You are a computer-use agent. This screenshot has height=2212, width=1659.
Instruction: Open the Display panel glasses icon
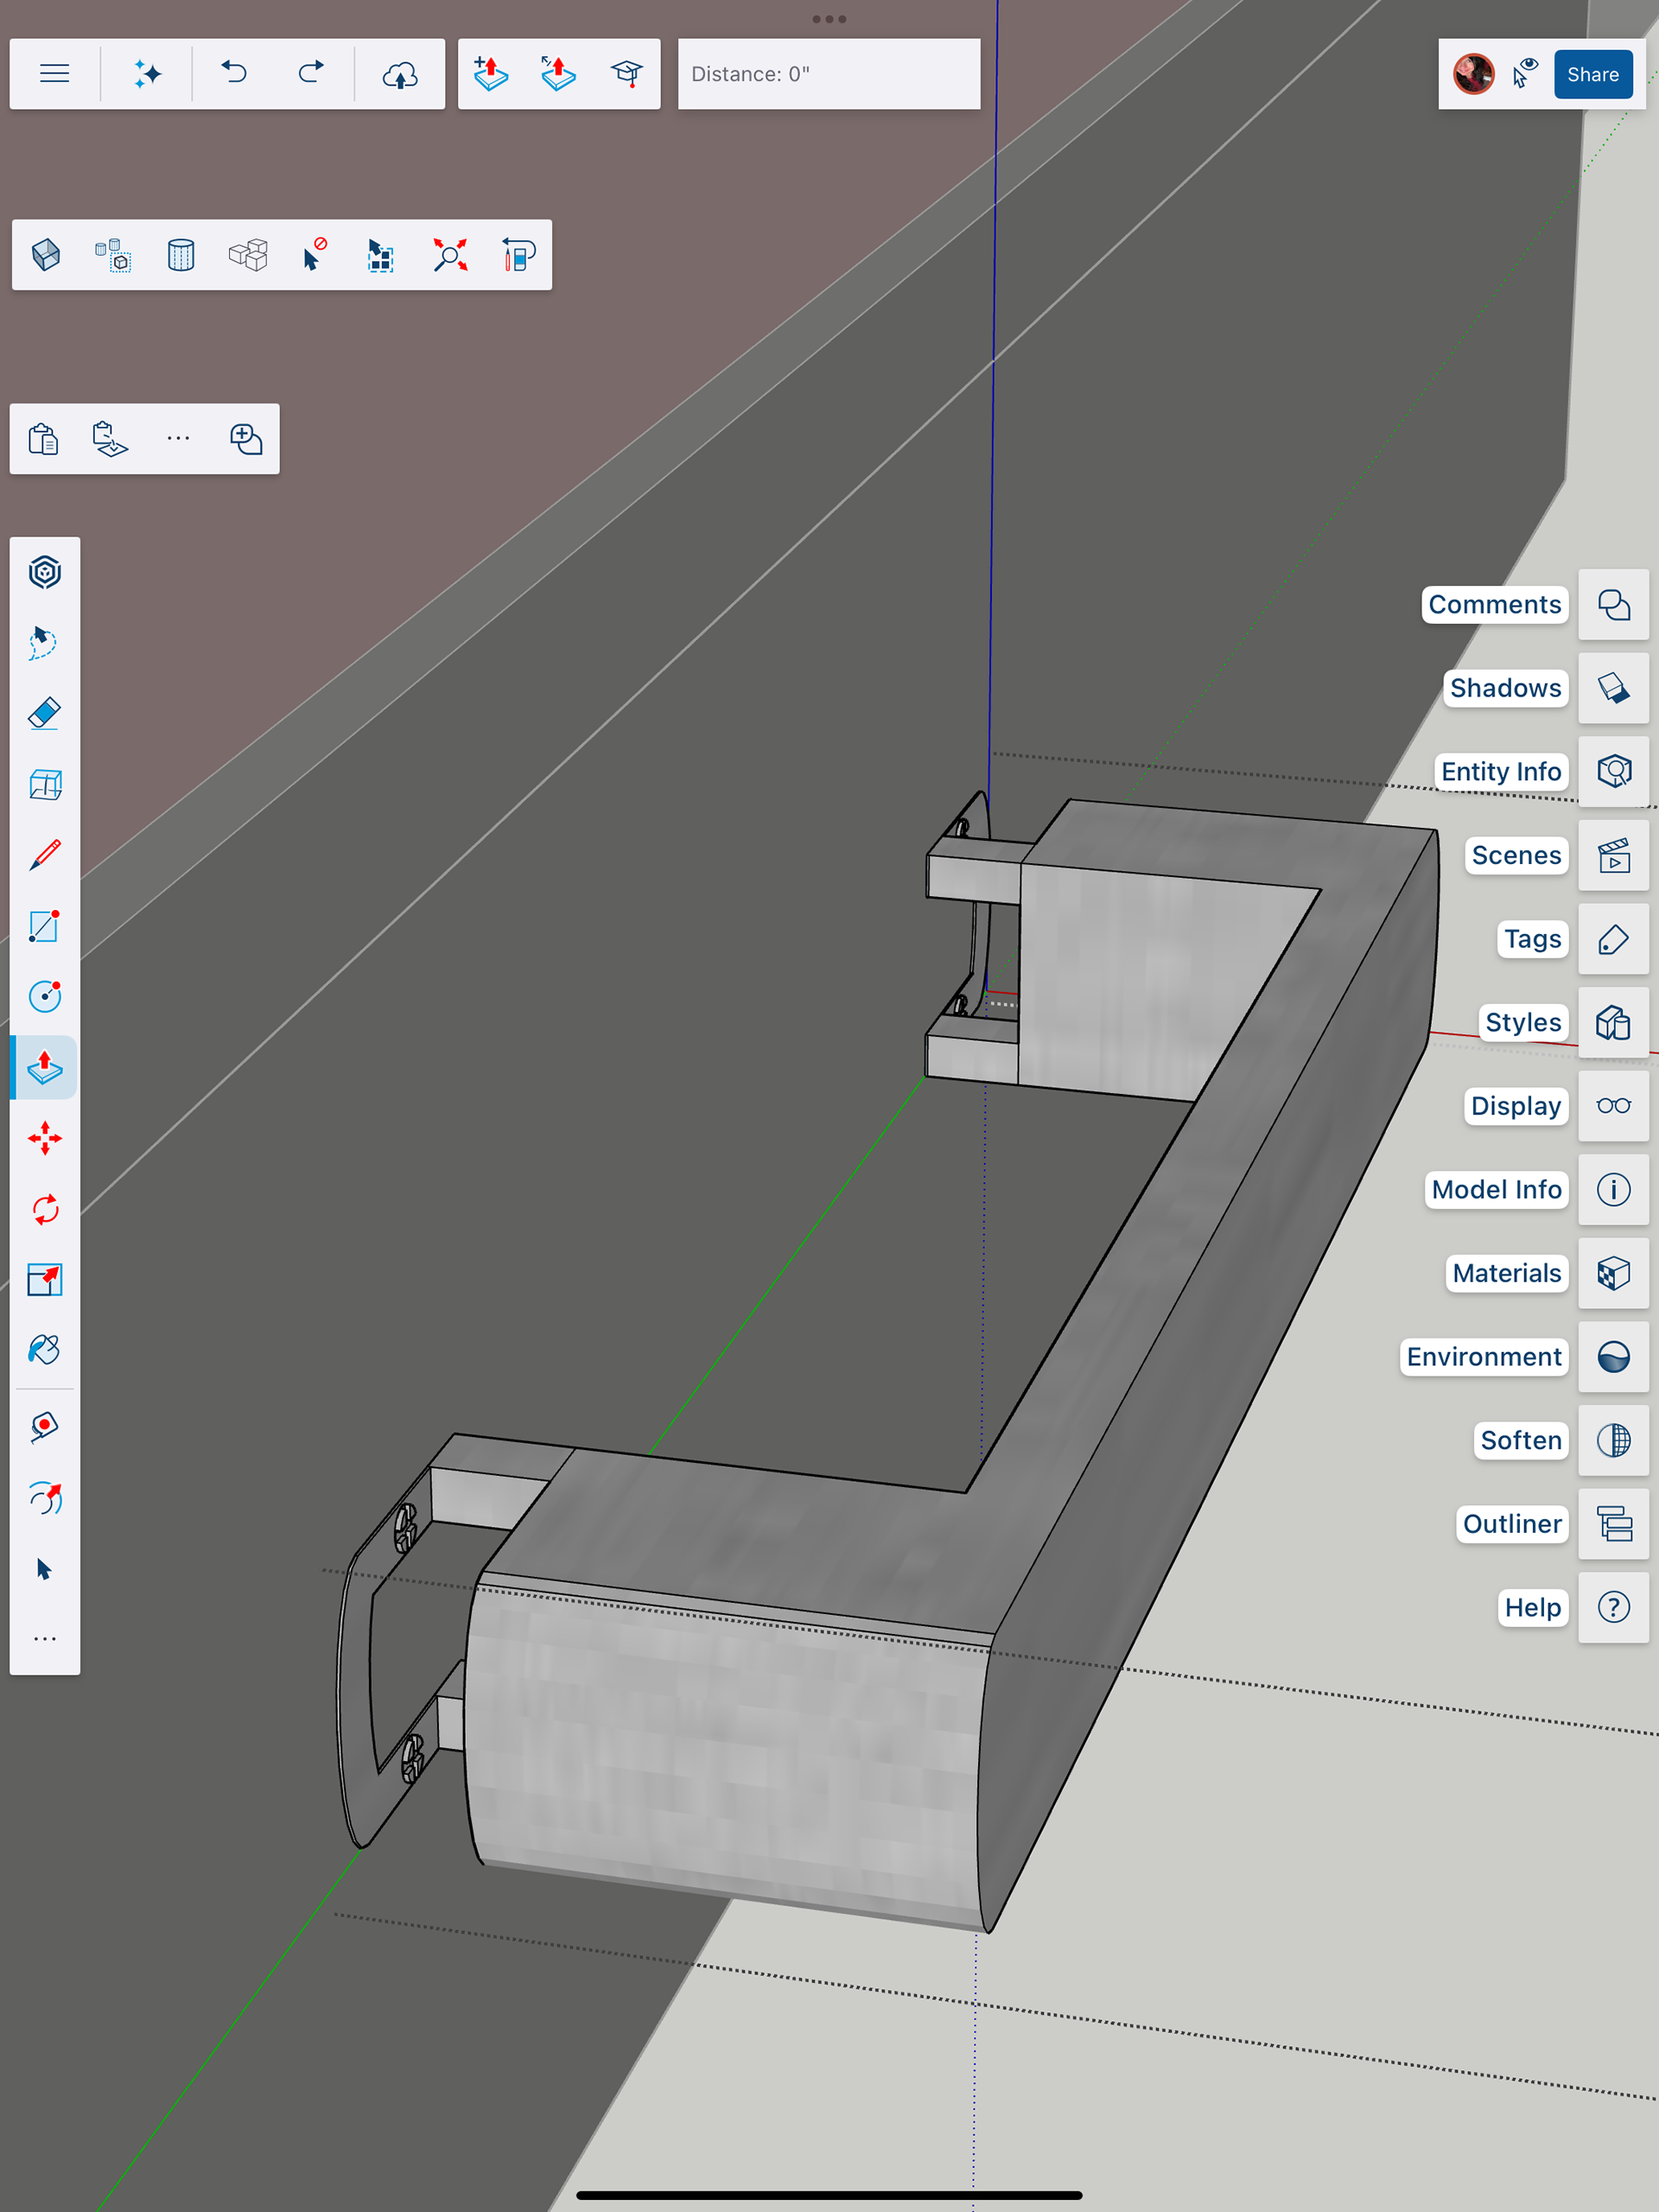click(x=1613, y=1106)
